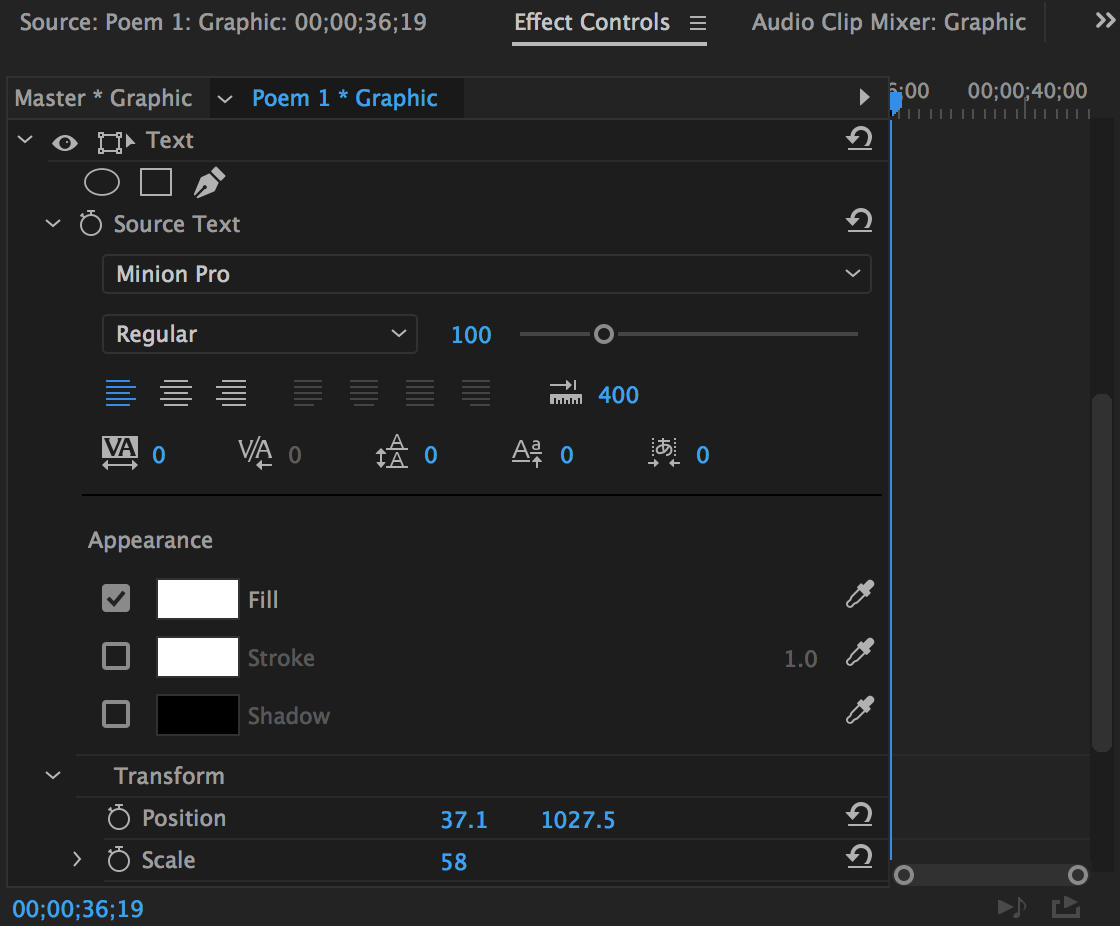Viewport: 1120px width, 926px height.
Task: Toggle Scale animation stopwatch
Action: coord(119,860)
